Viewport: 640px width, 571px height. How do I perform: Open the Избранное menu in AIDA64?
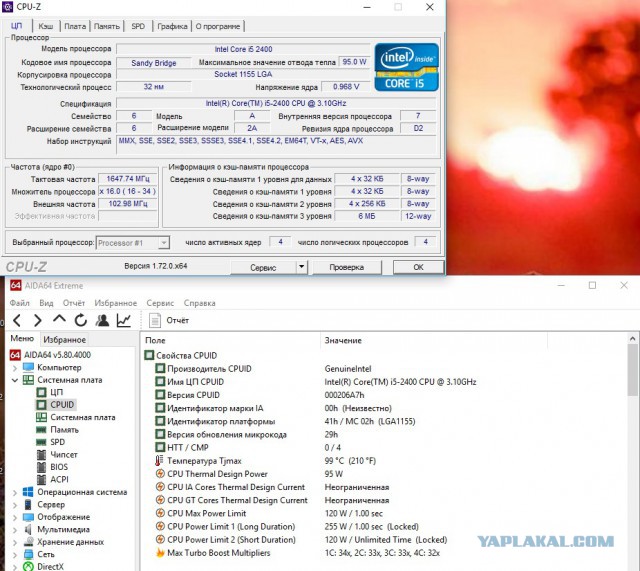pos(116,303)
